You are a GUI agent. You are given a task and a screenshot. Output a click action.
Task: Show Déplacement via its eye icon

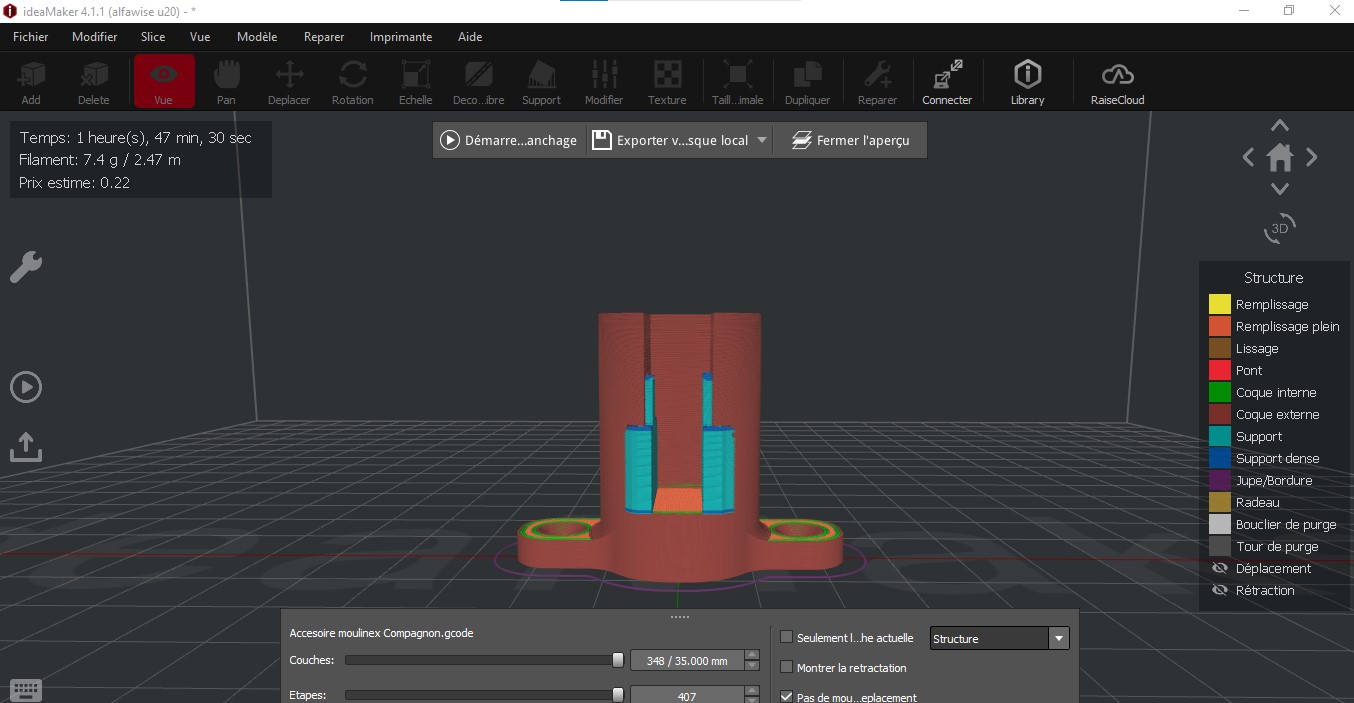pos(1219,568)
